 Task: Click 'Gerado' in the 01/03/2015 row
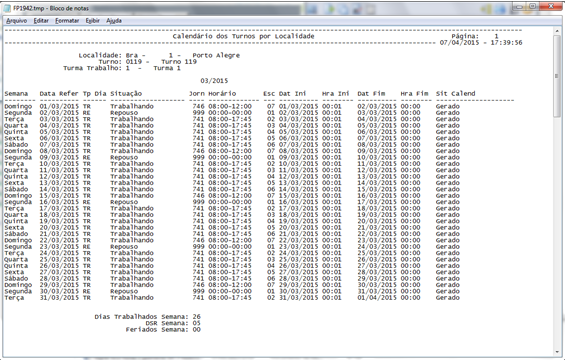[448, 106]
